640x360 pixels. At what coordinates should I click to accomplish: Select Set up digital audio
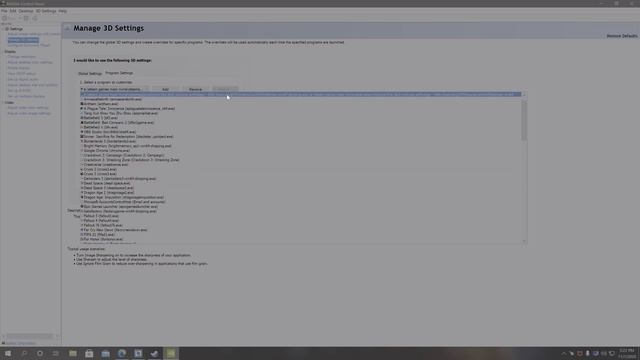(23, 80)
